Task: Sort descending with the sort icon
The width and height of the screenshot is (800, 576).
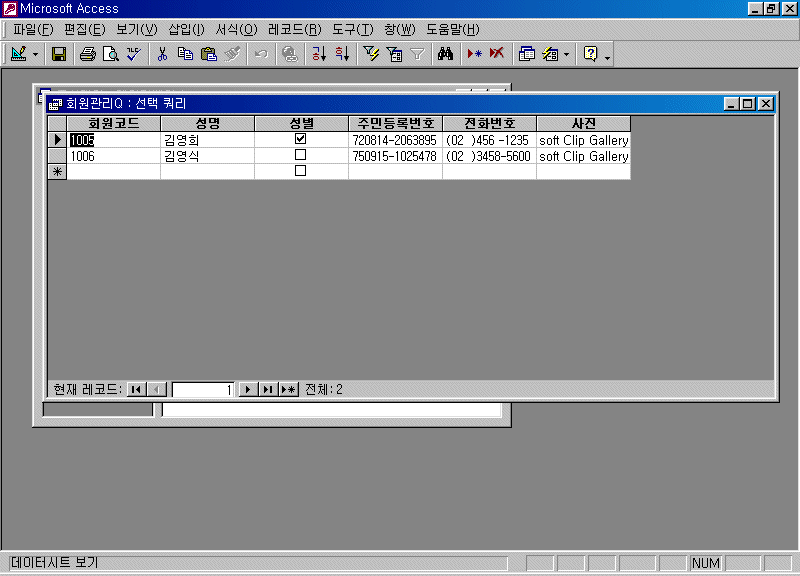Action: pos(342,54)
